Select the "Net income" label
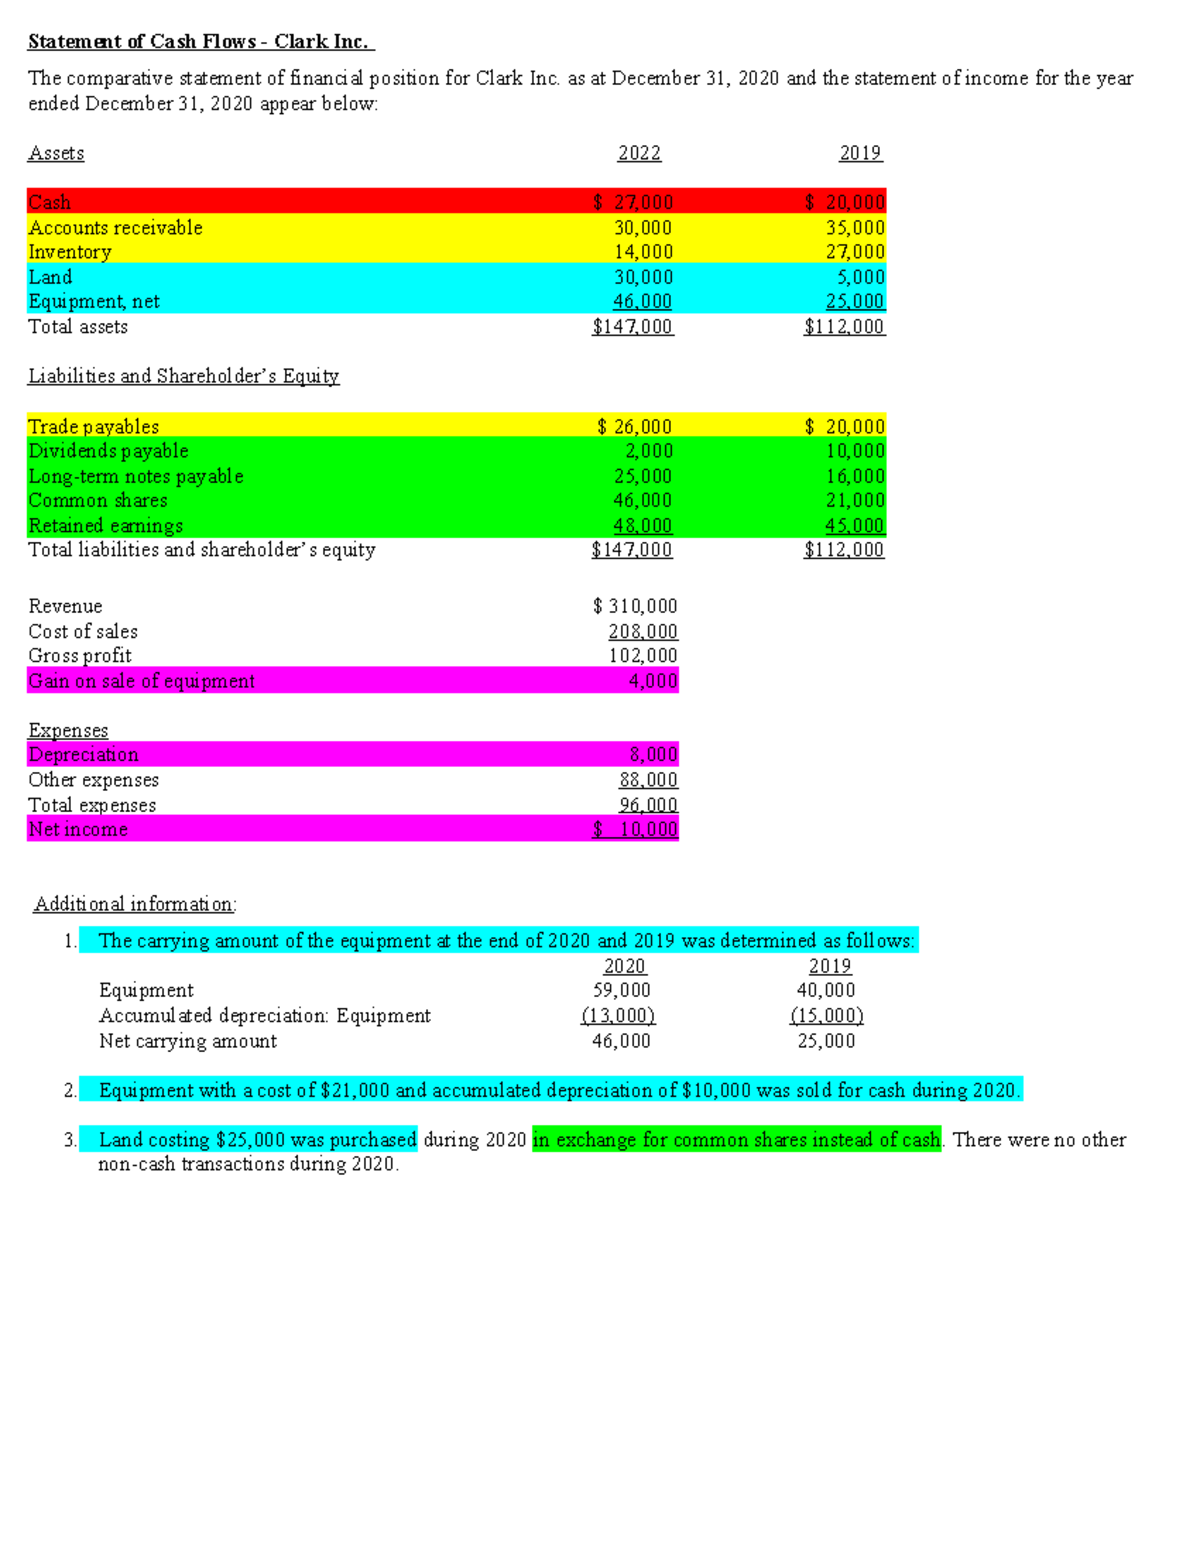Image resolution: width=1200 pixels, height=1553 pixels. (78, 829)
